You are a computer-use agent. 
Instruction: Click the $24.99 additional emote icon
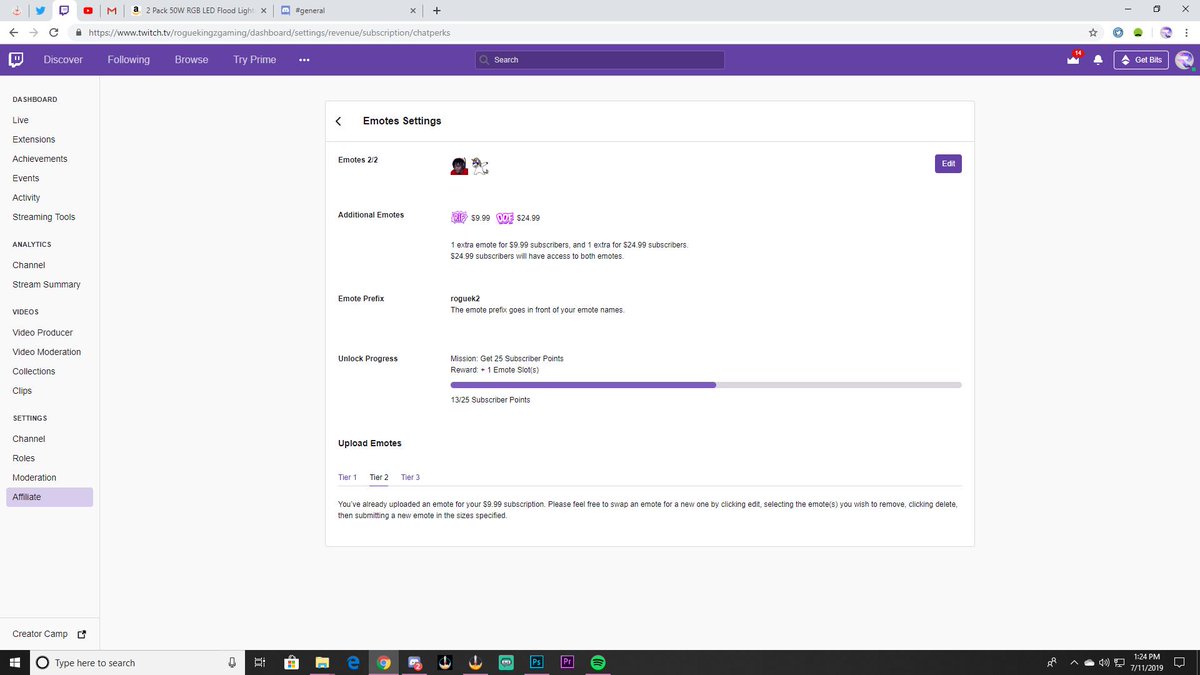pos(505,217)
